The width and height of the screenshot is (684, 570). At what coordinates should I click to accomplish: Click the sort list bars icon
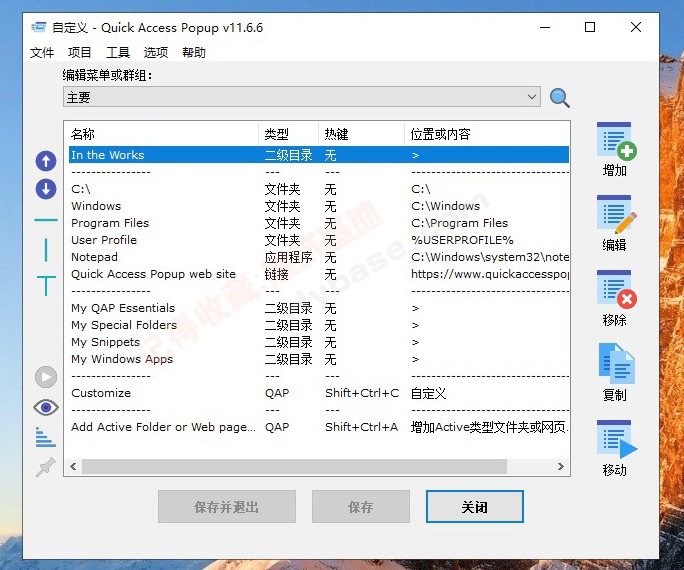(x=46, y=437)
